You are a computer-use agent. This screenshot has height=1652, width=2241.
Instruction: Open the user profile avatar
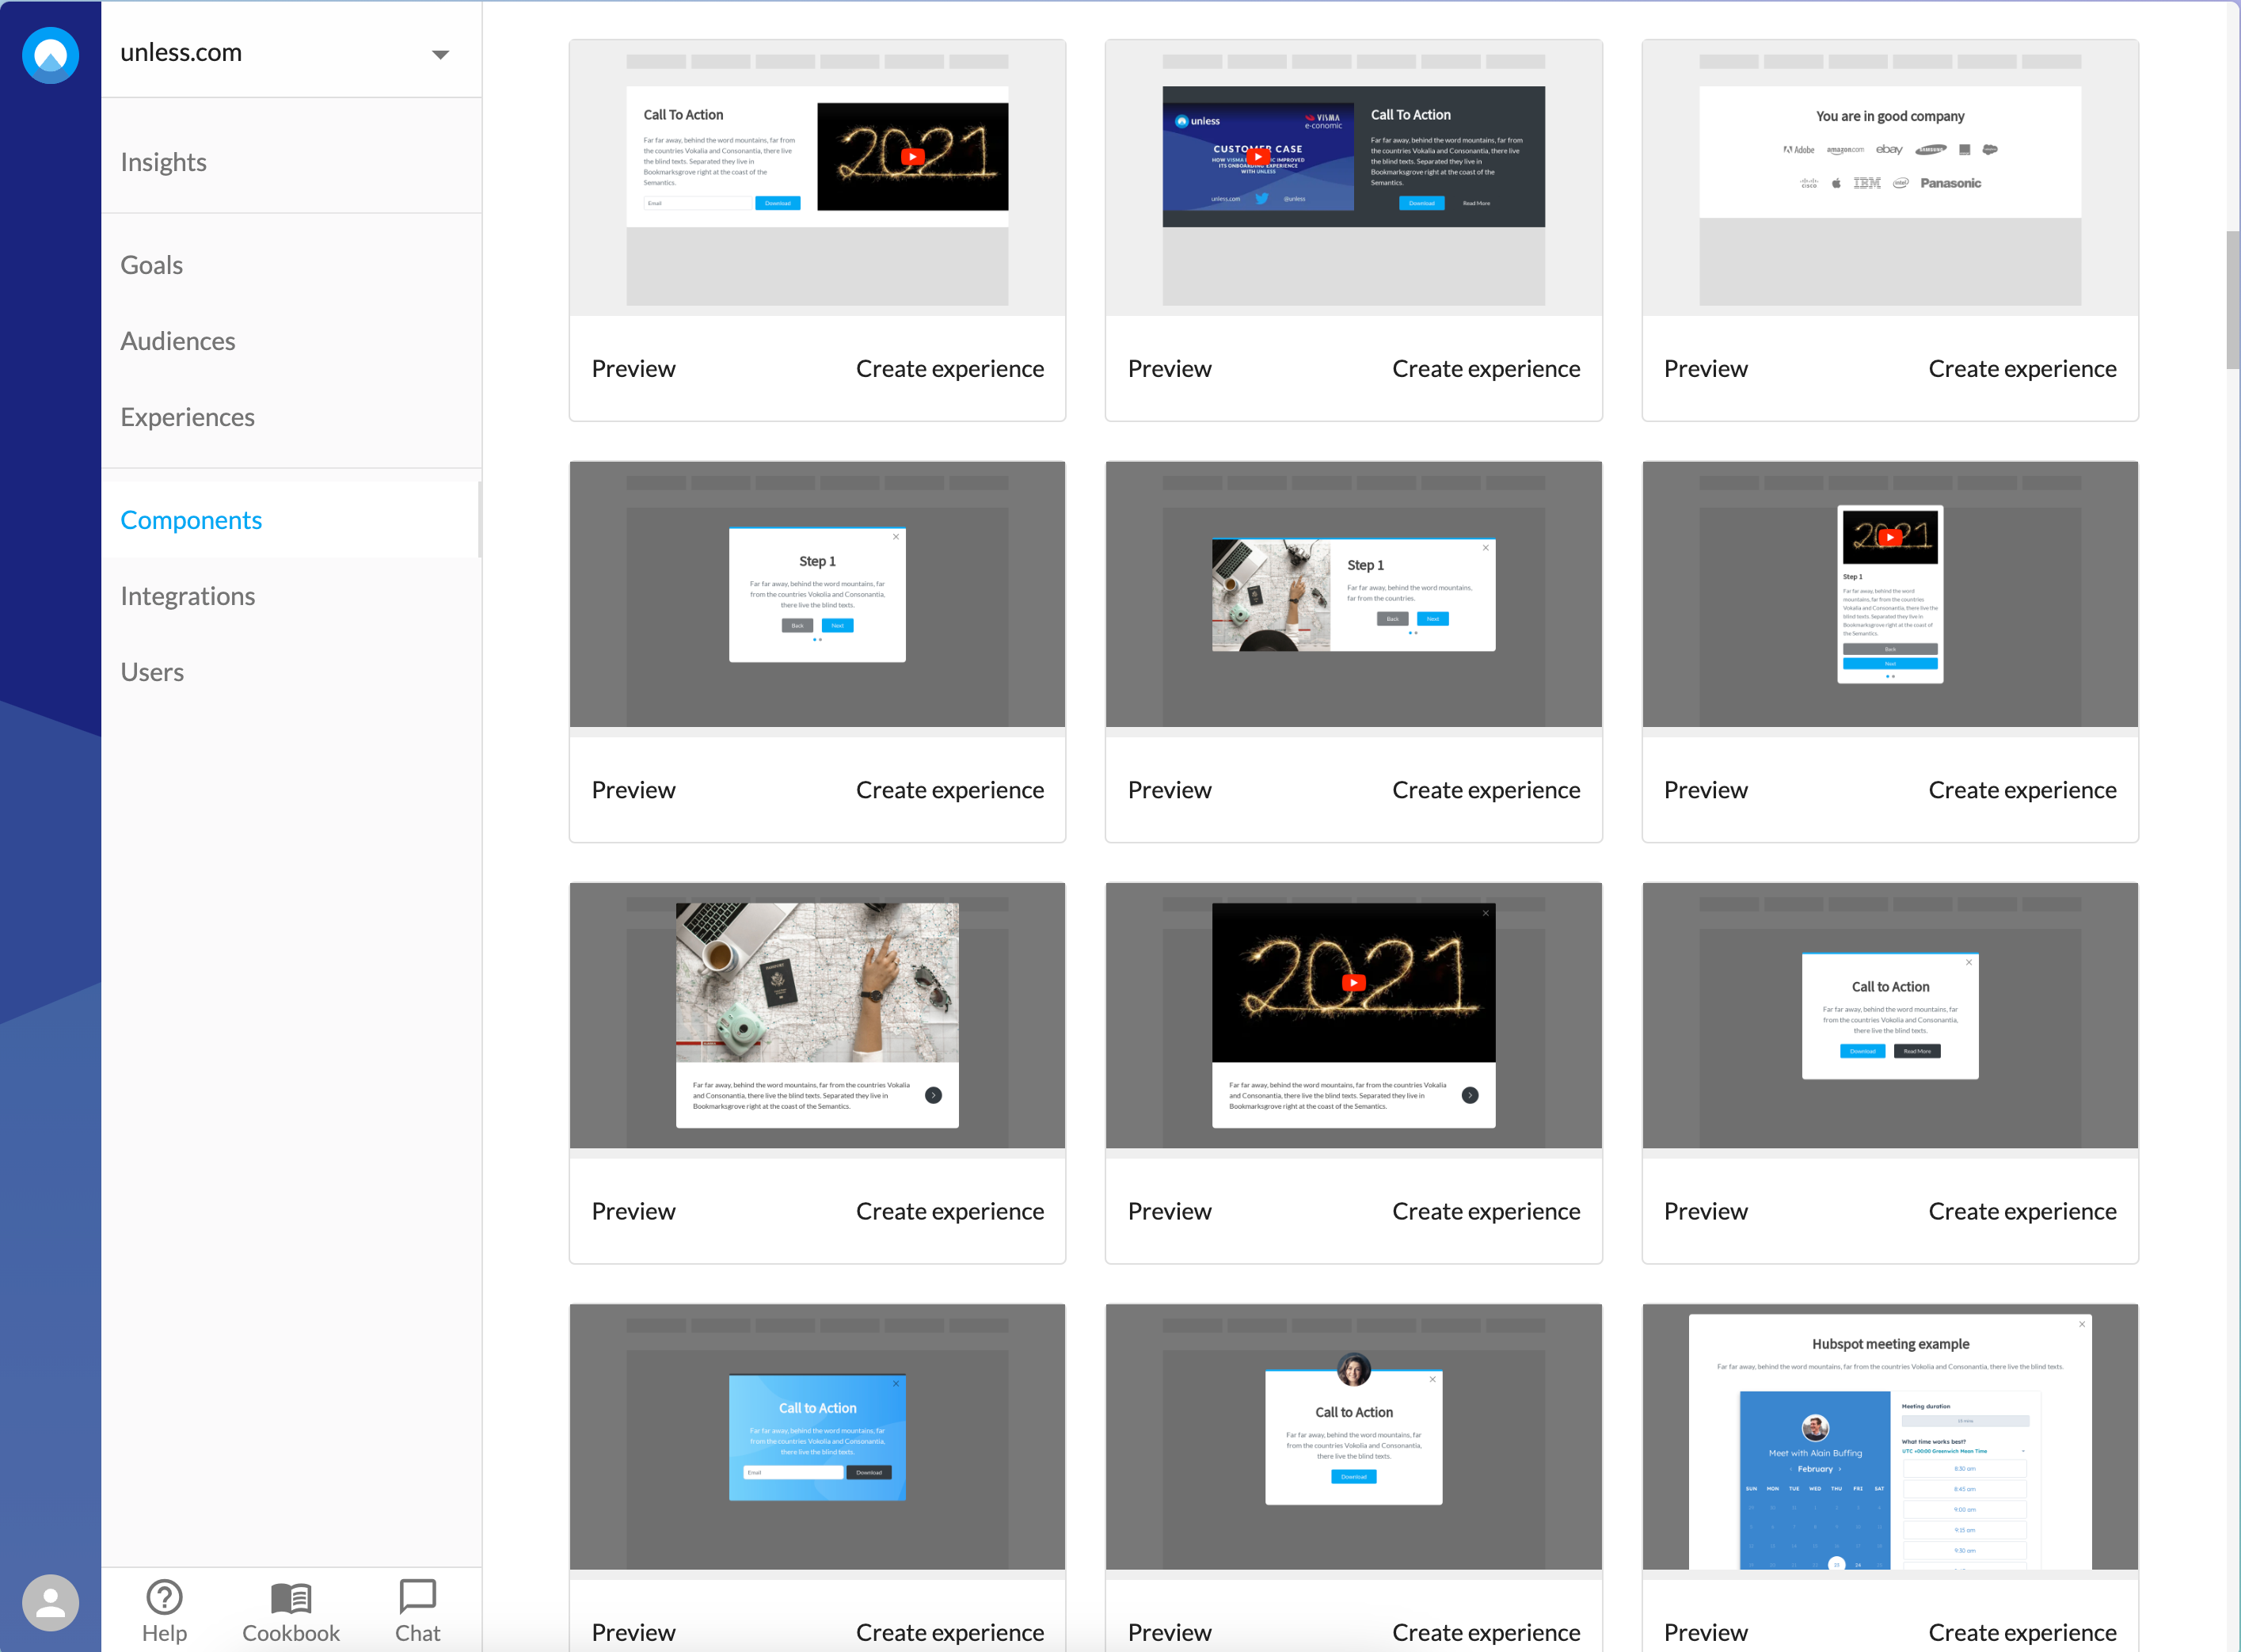pos(50,1602)
